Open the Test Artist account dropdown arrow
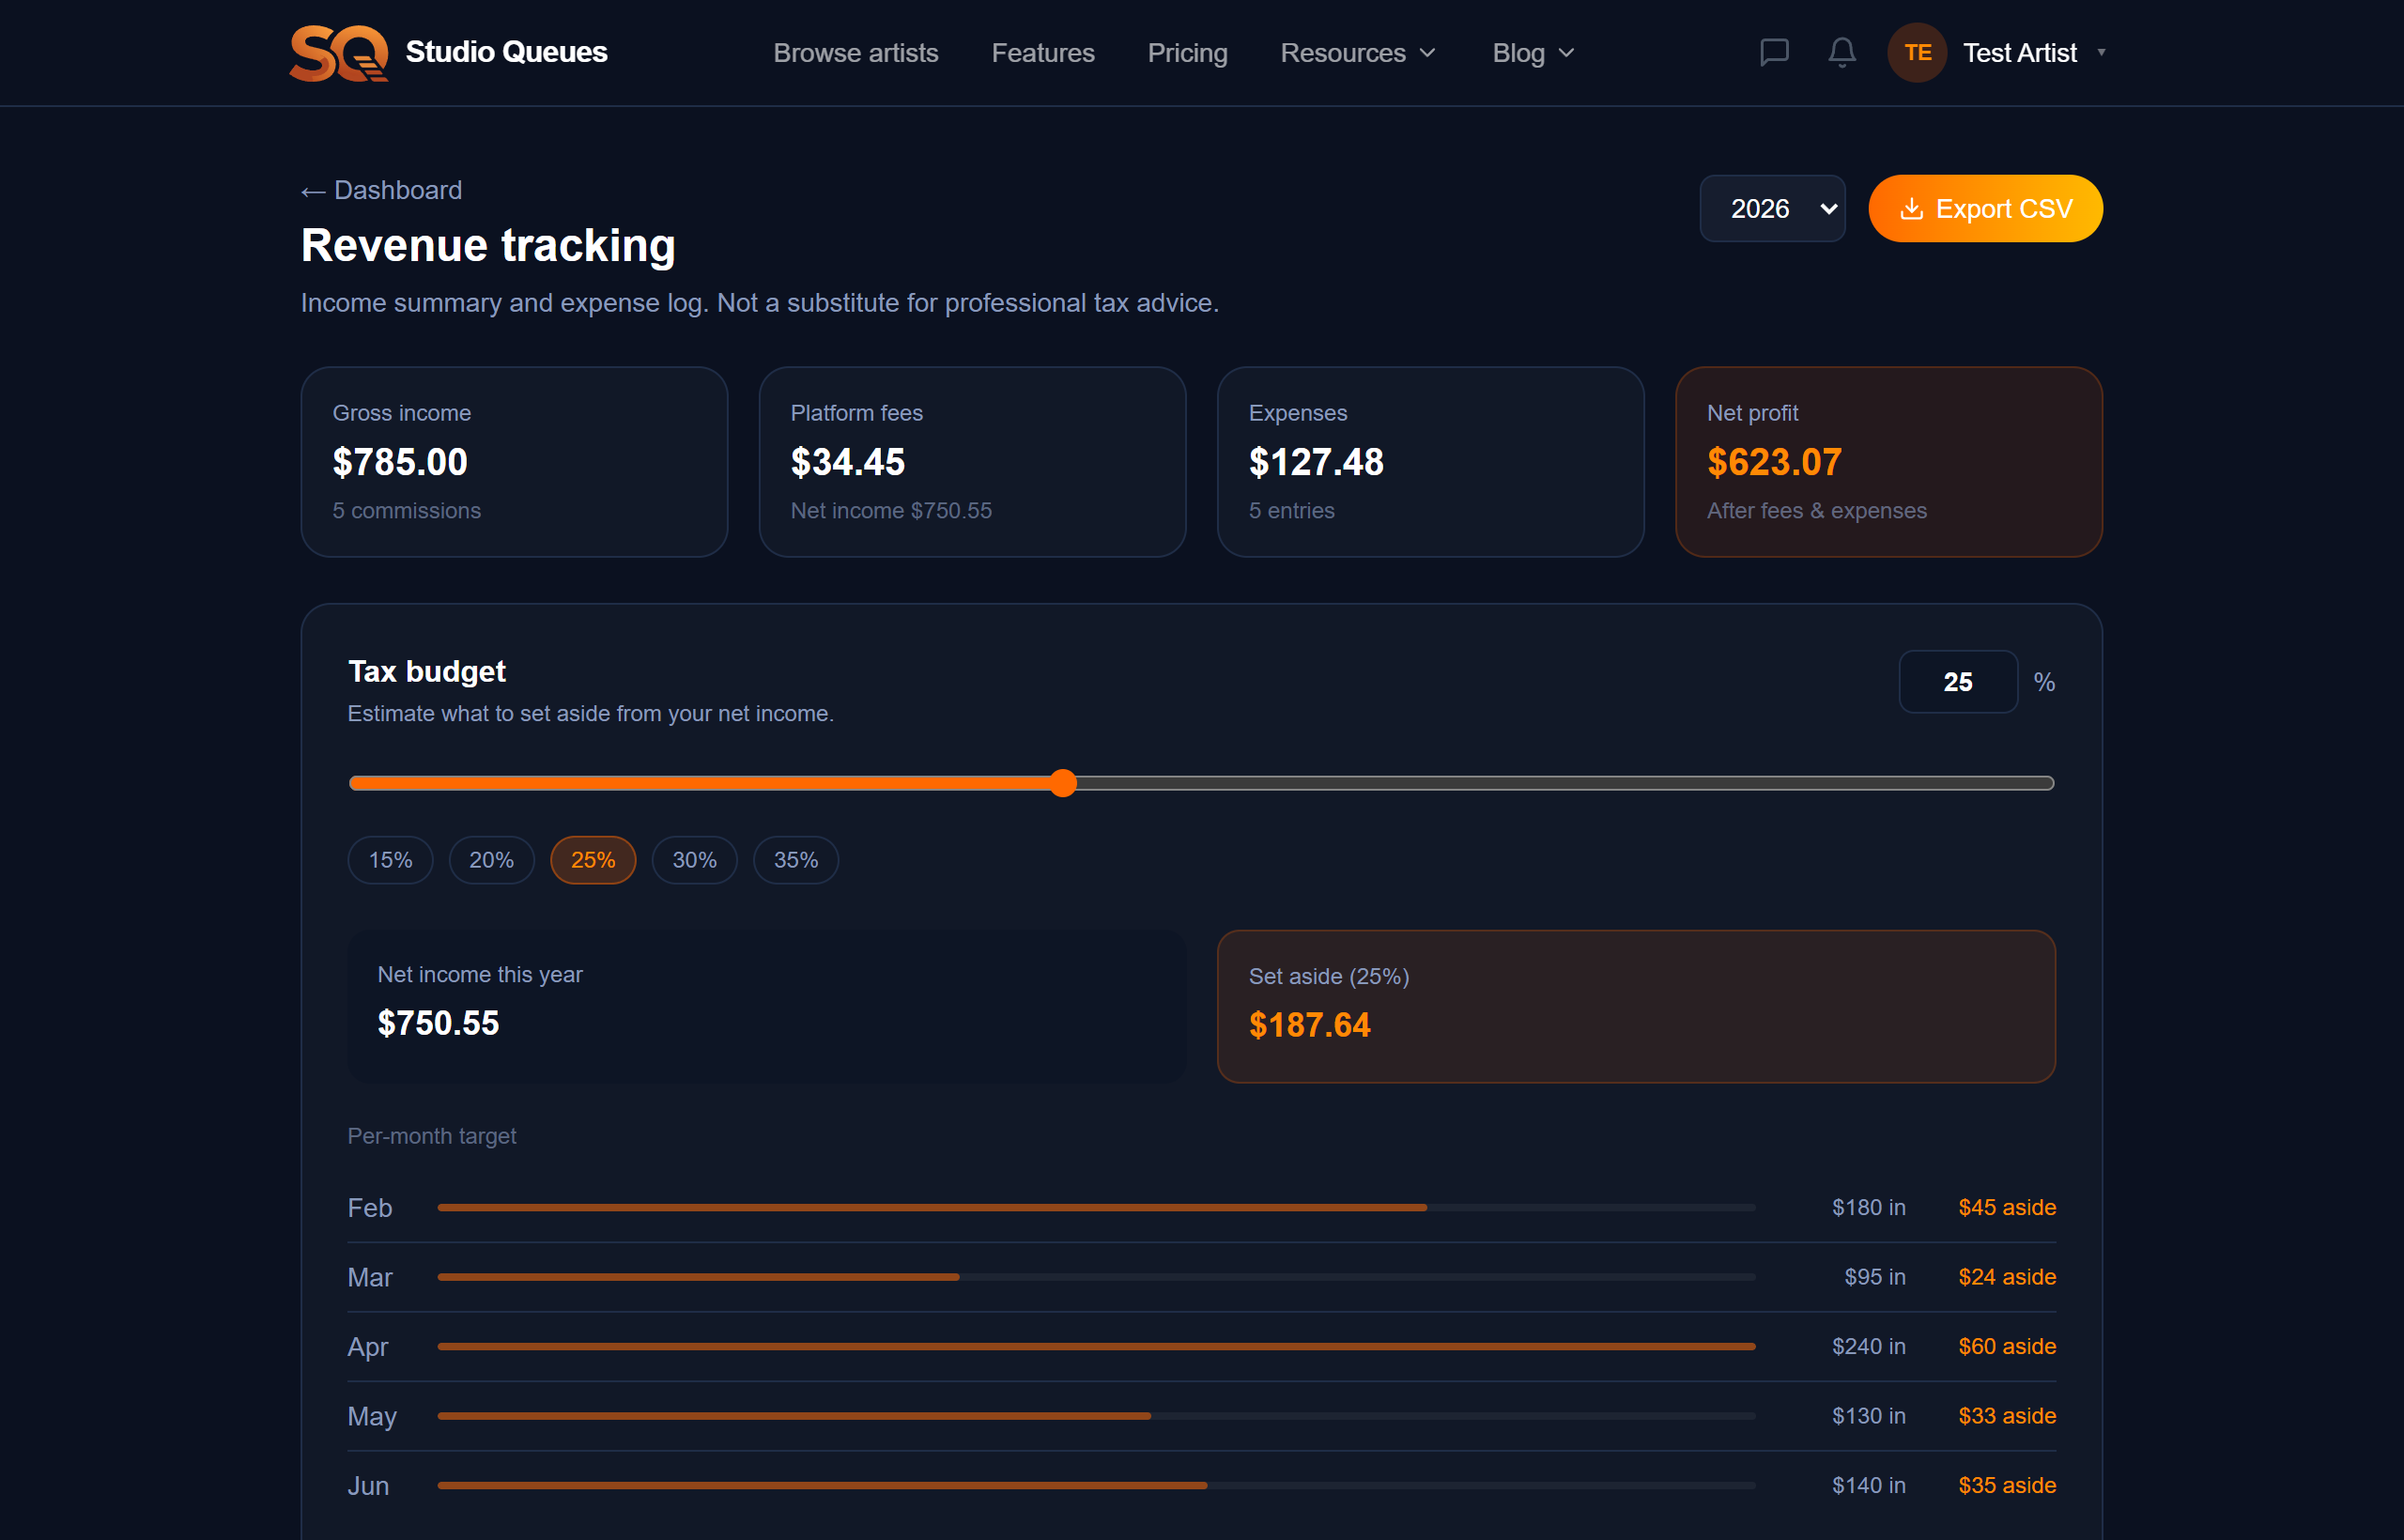 [x=2101, y=53]
